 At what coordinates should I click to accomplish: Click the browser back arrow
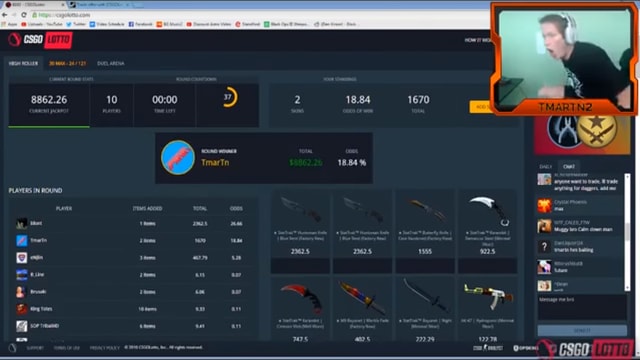point(4,15)
